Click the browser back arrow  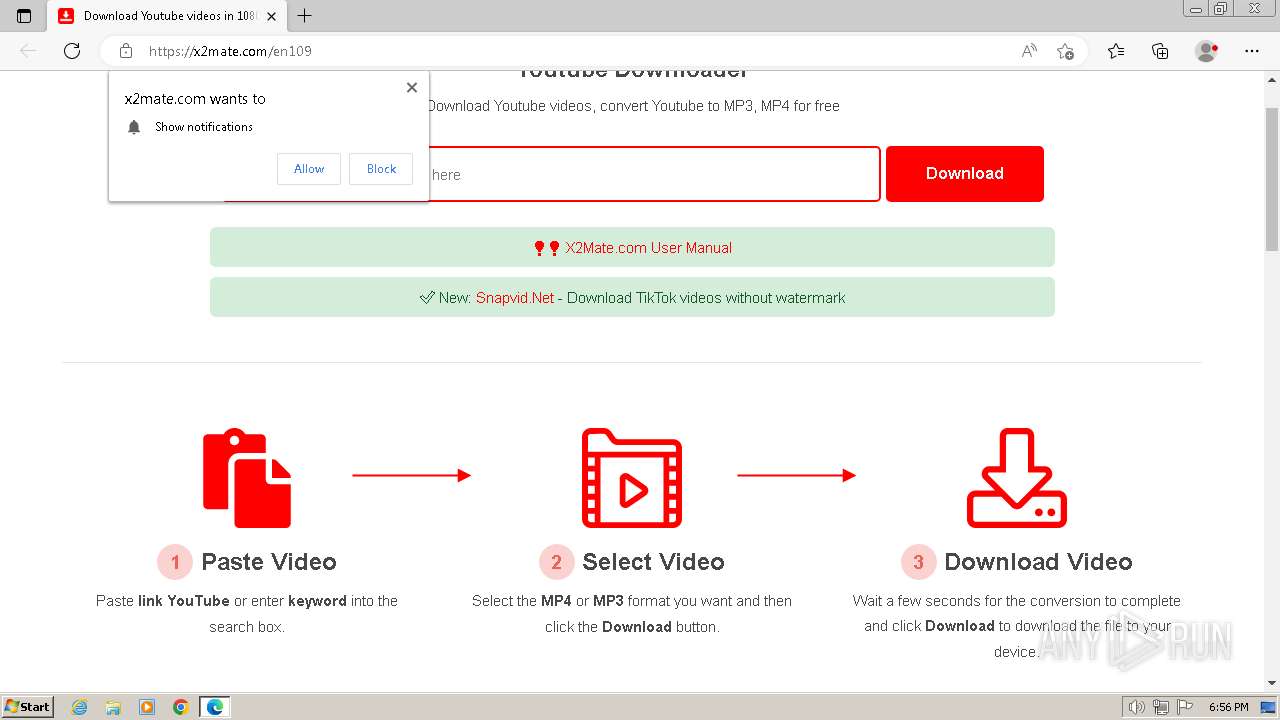pyautogui.click(x=28, y=51)
